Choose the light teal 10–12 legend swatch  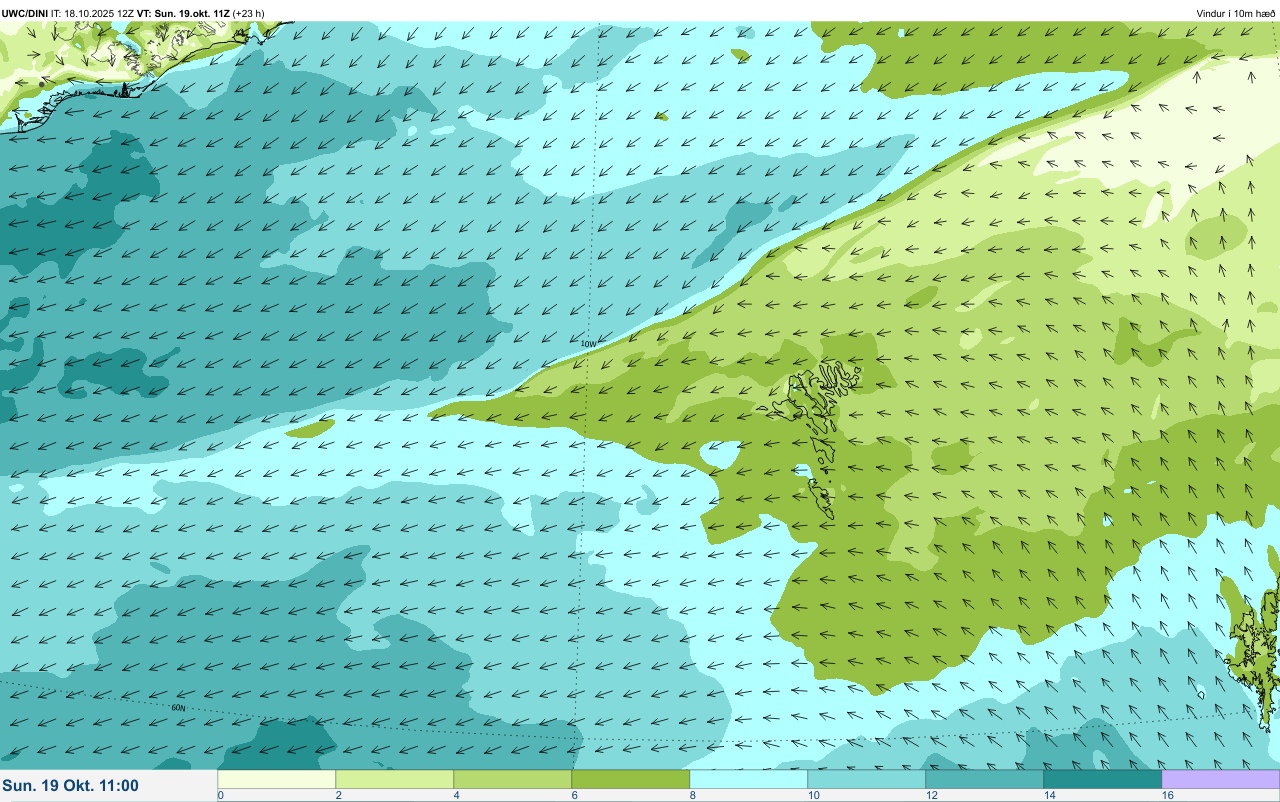click(867, 779)
